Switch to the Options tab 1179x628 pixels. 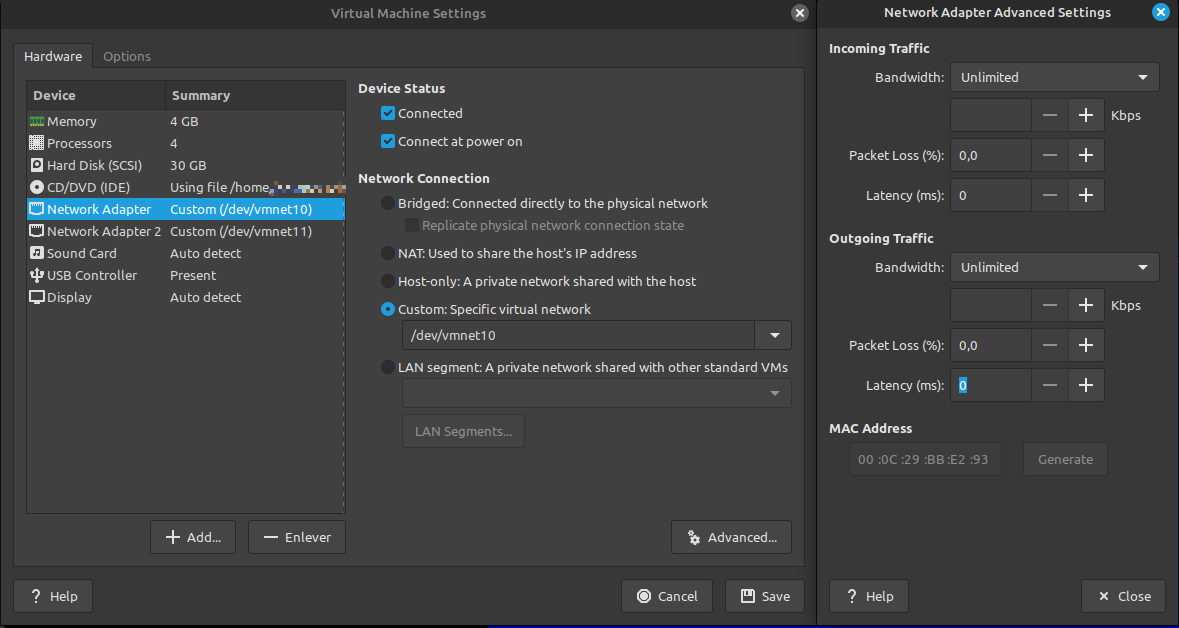[127, 56]
